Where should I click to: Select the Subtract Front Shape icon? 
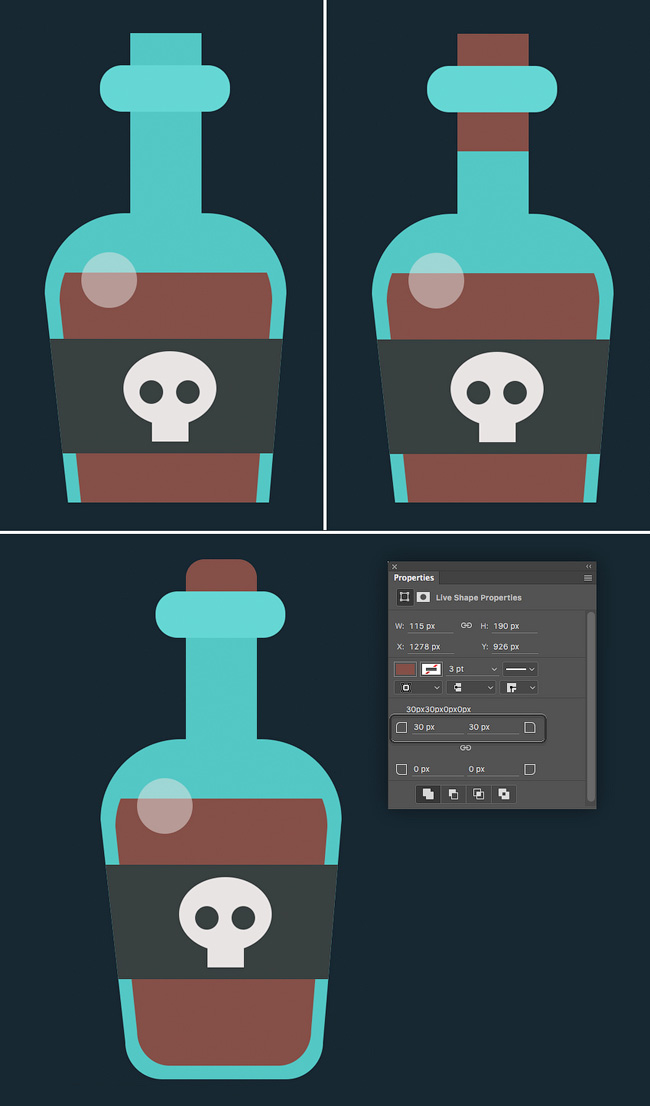click(453, 794)
